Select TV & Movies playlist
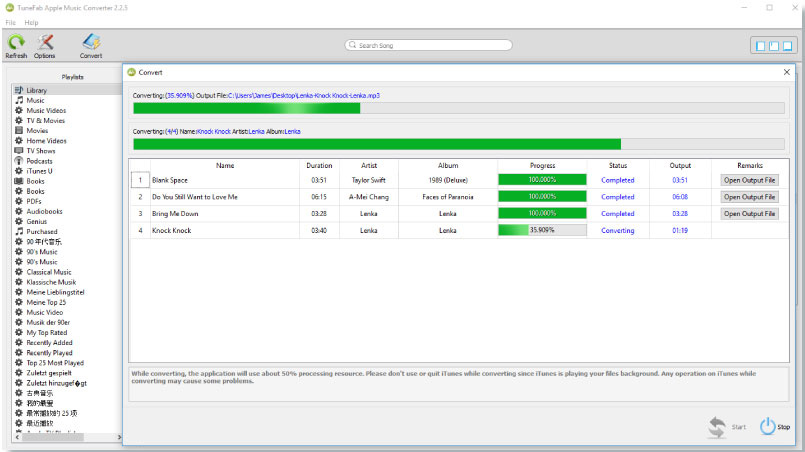Viewport: 805px width, 452px height. 46,121
